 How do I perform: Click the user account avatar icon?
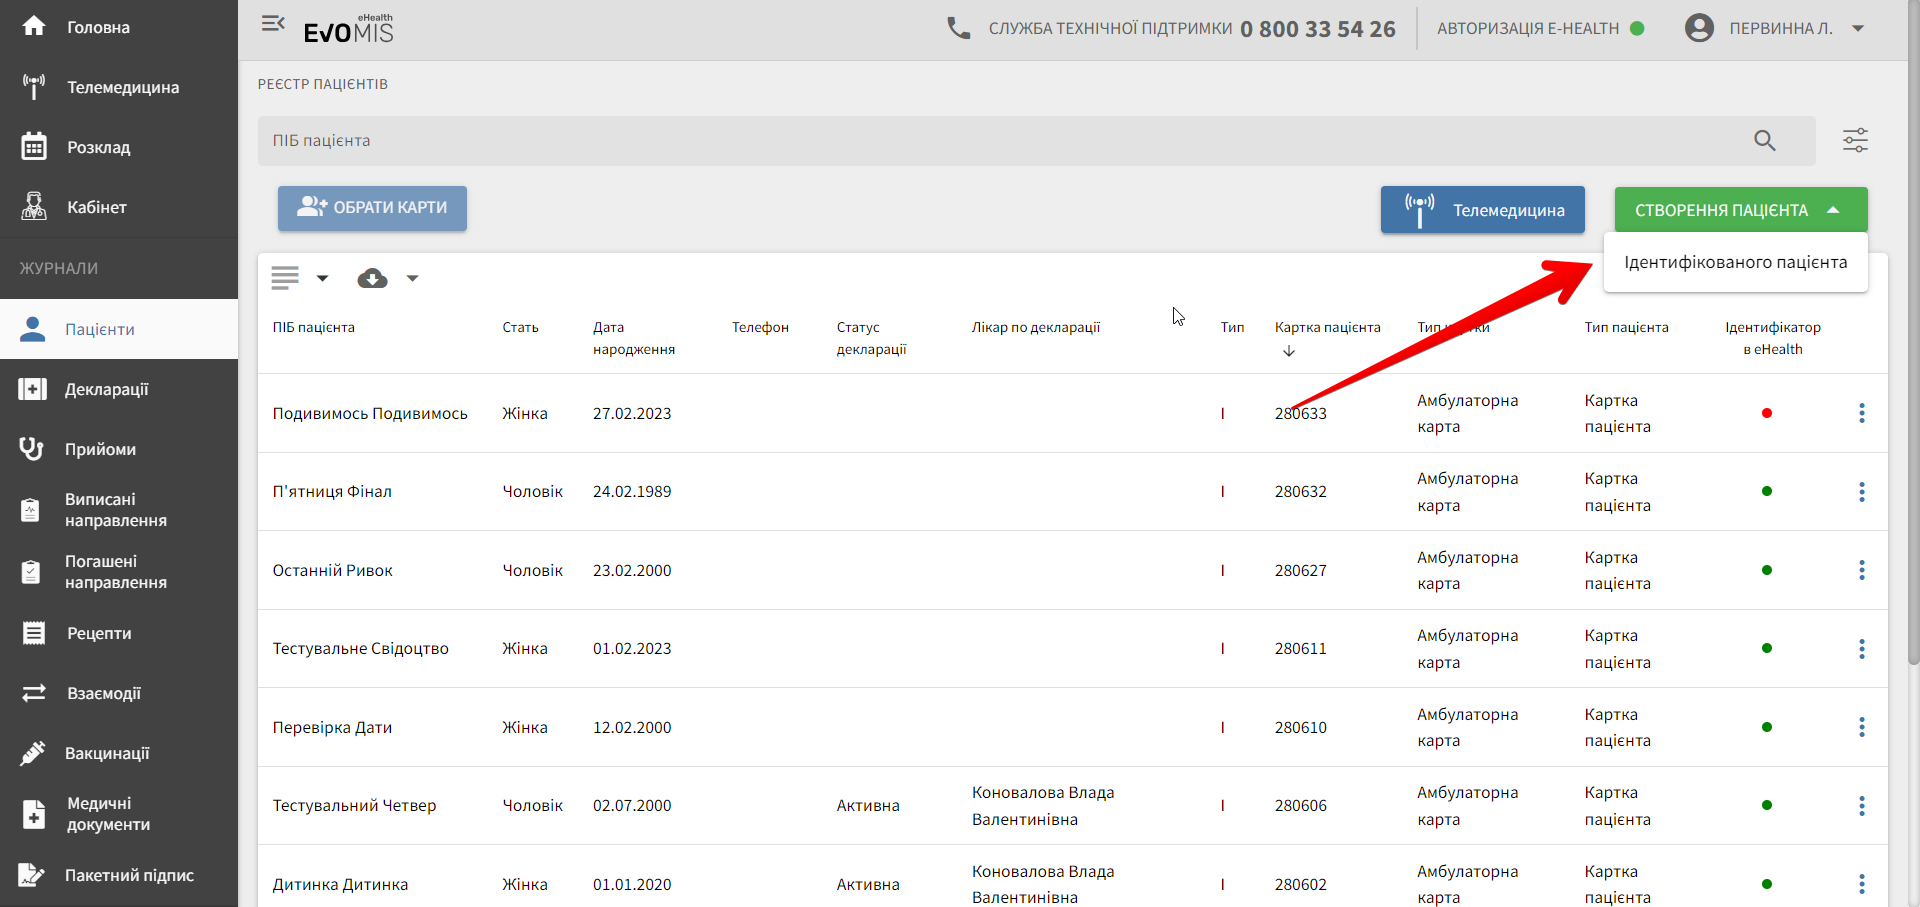click(x=1699, y=28)
